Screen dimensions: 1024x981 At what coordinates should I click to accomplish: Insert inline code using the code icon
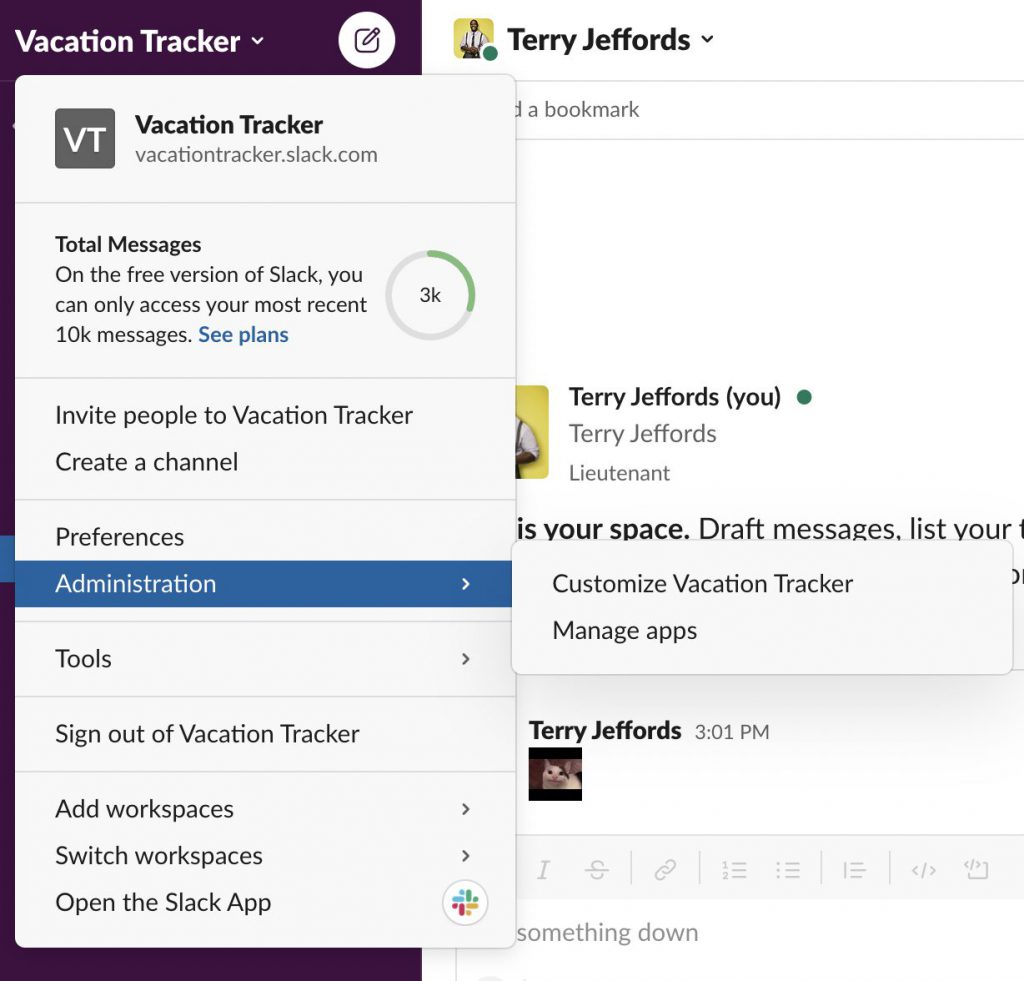(922, 870)
